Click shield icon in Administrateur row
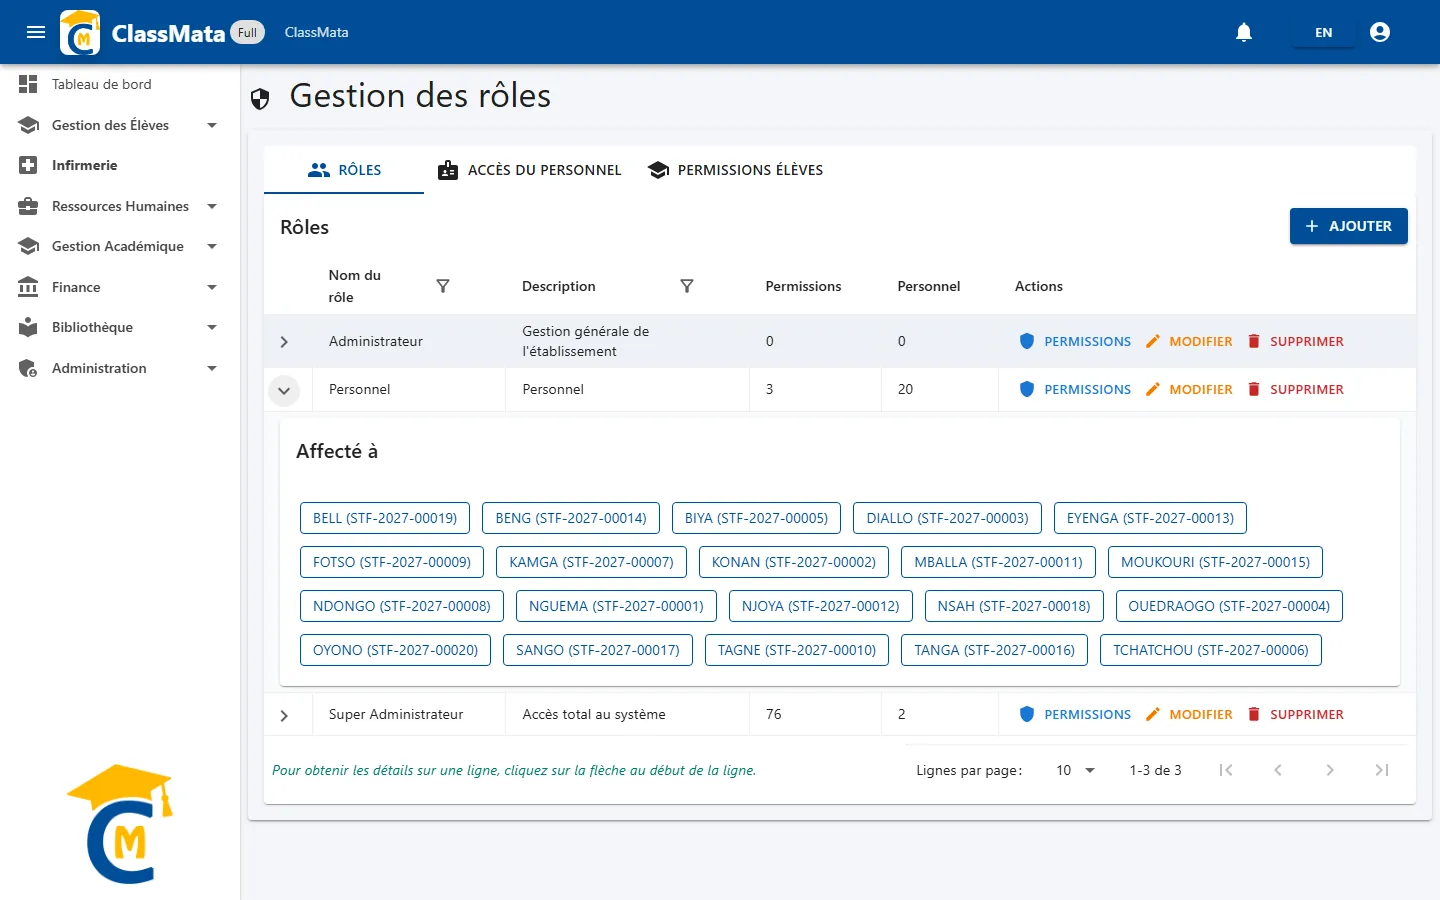The image size is (1440, 900). pyautogui.click(x=1026, y=341)
